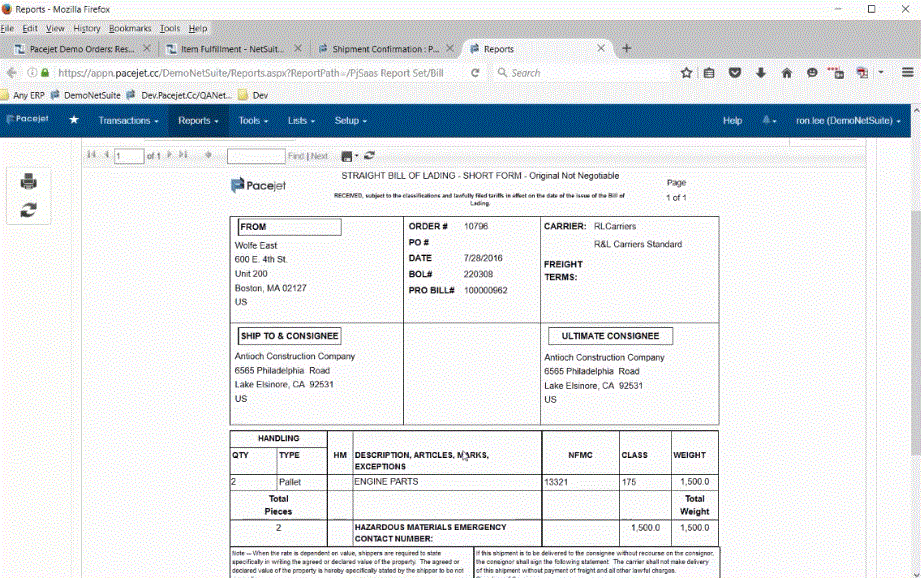Open Firefox Bookmarks menu
Screen dimensions: 921x578
(130, 28)
